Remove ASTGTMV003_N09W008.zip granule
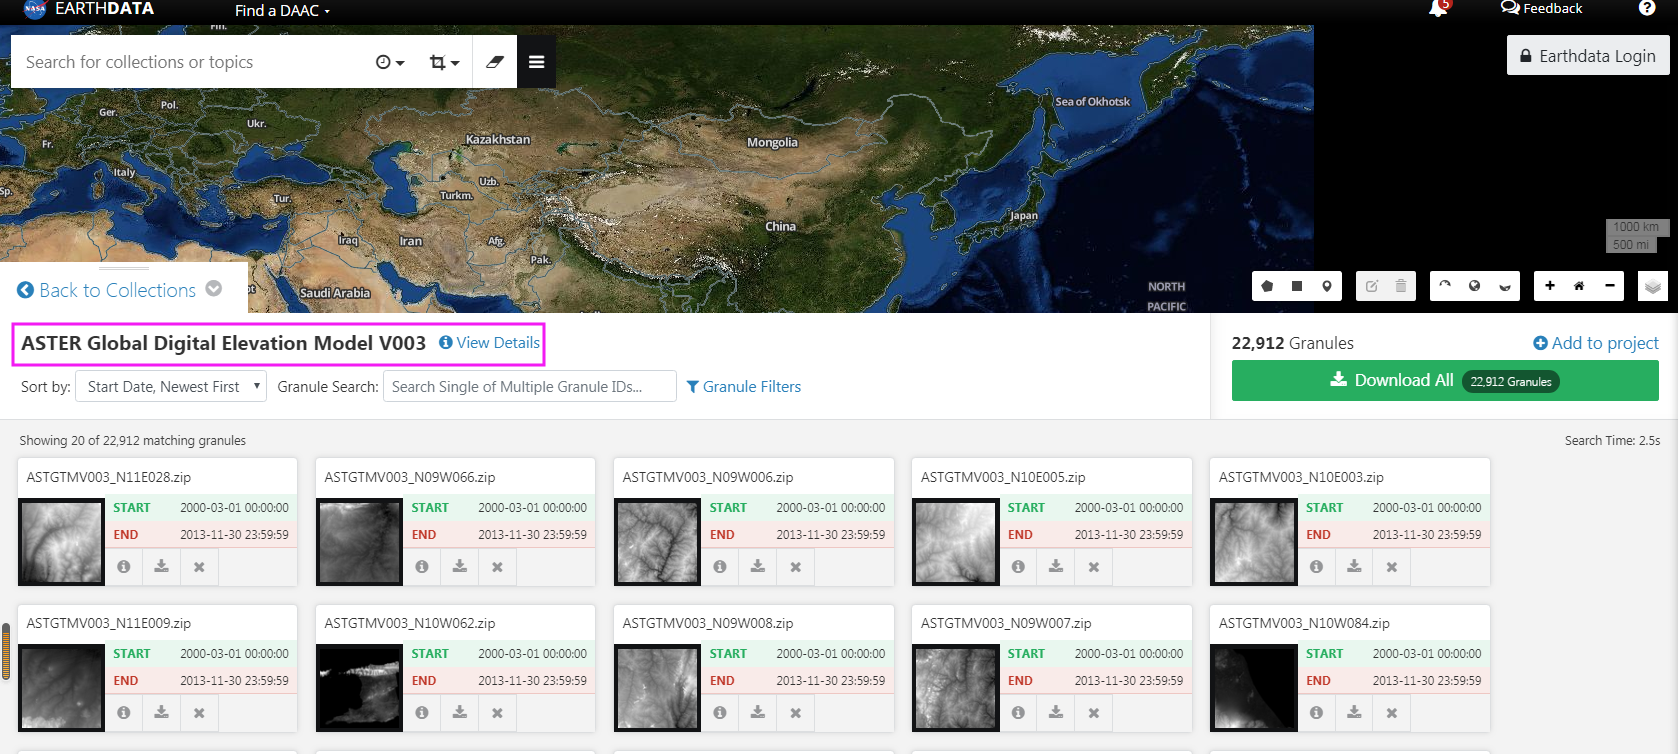 796,713
